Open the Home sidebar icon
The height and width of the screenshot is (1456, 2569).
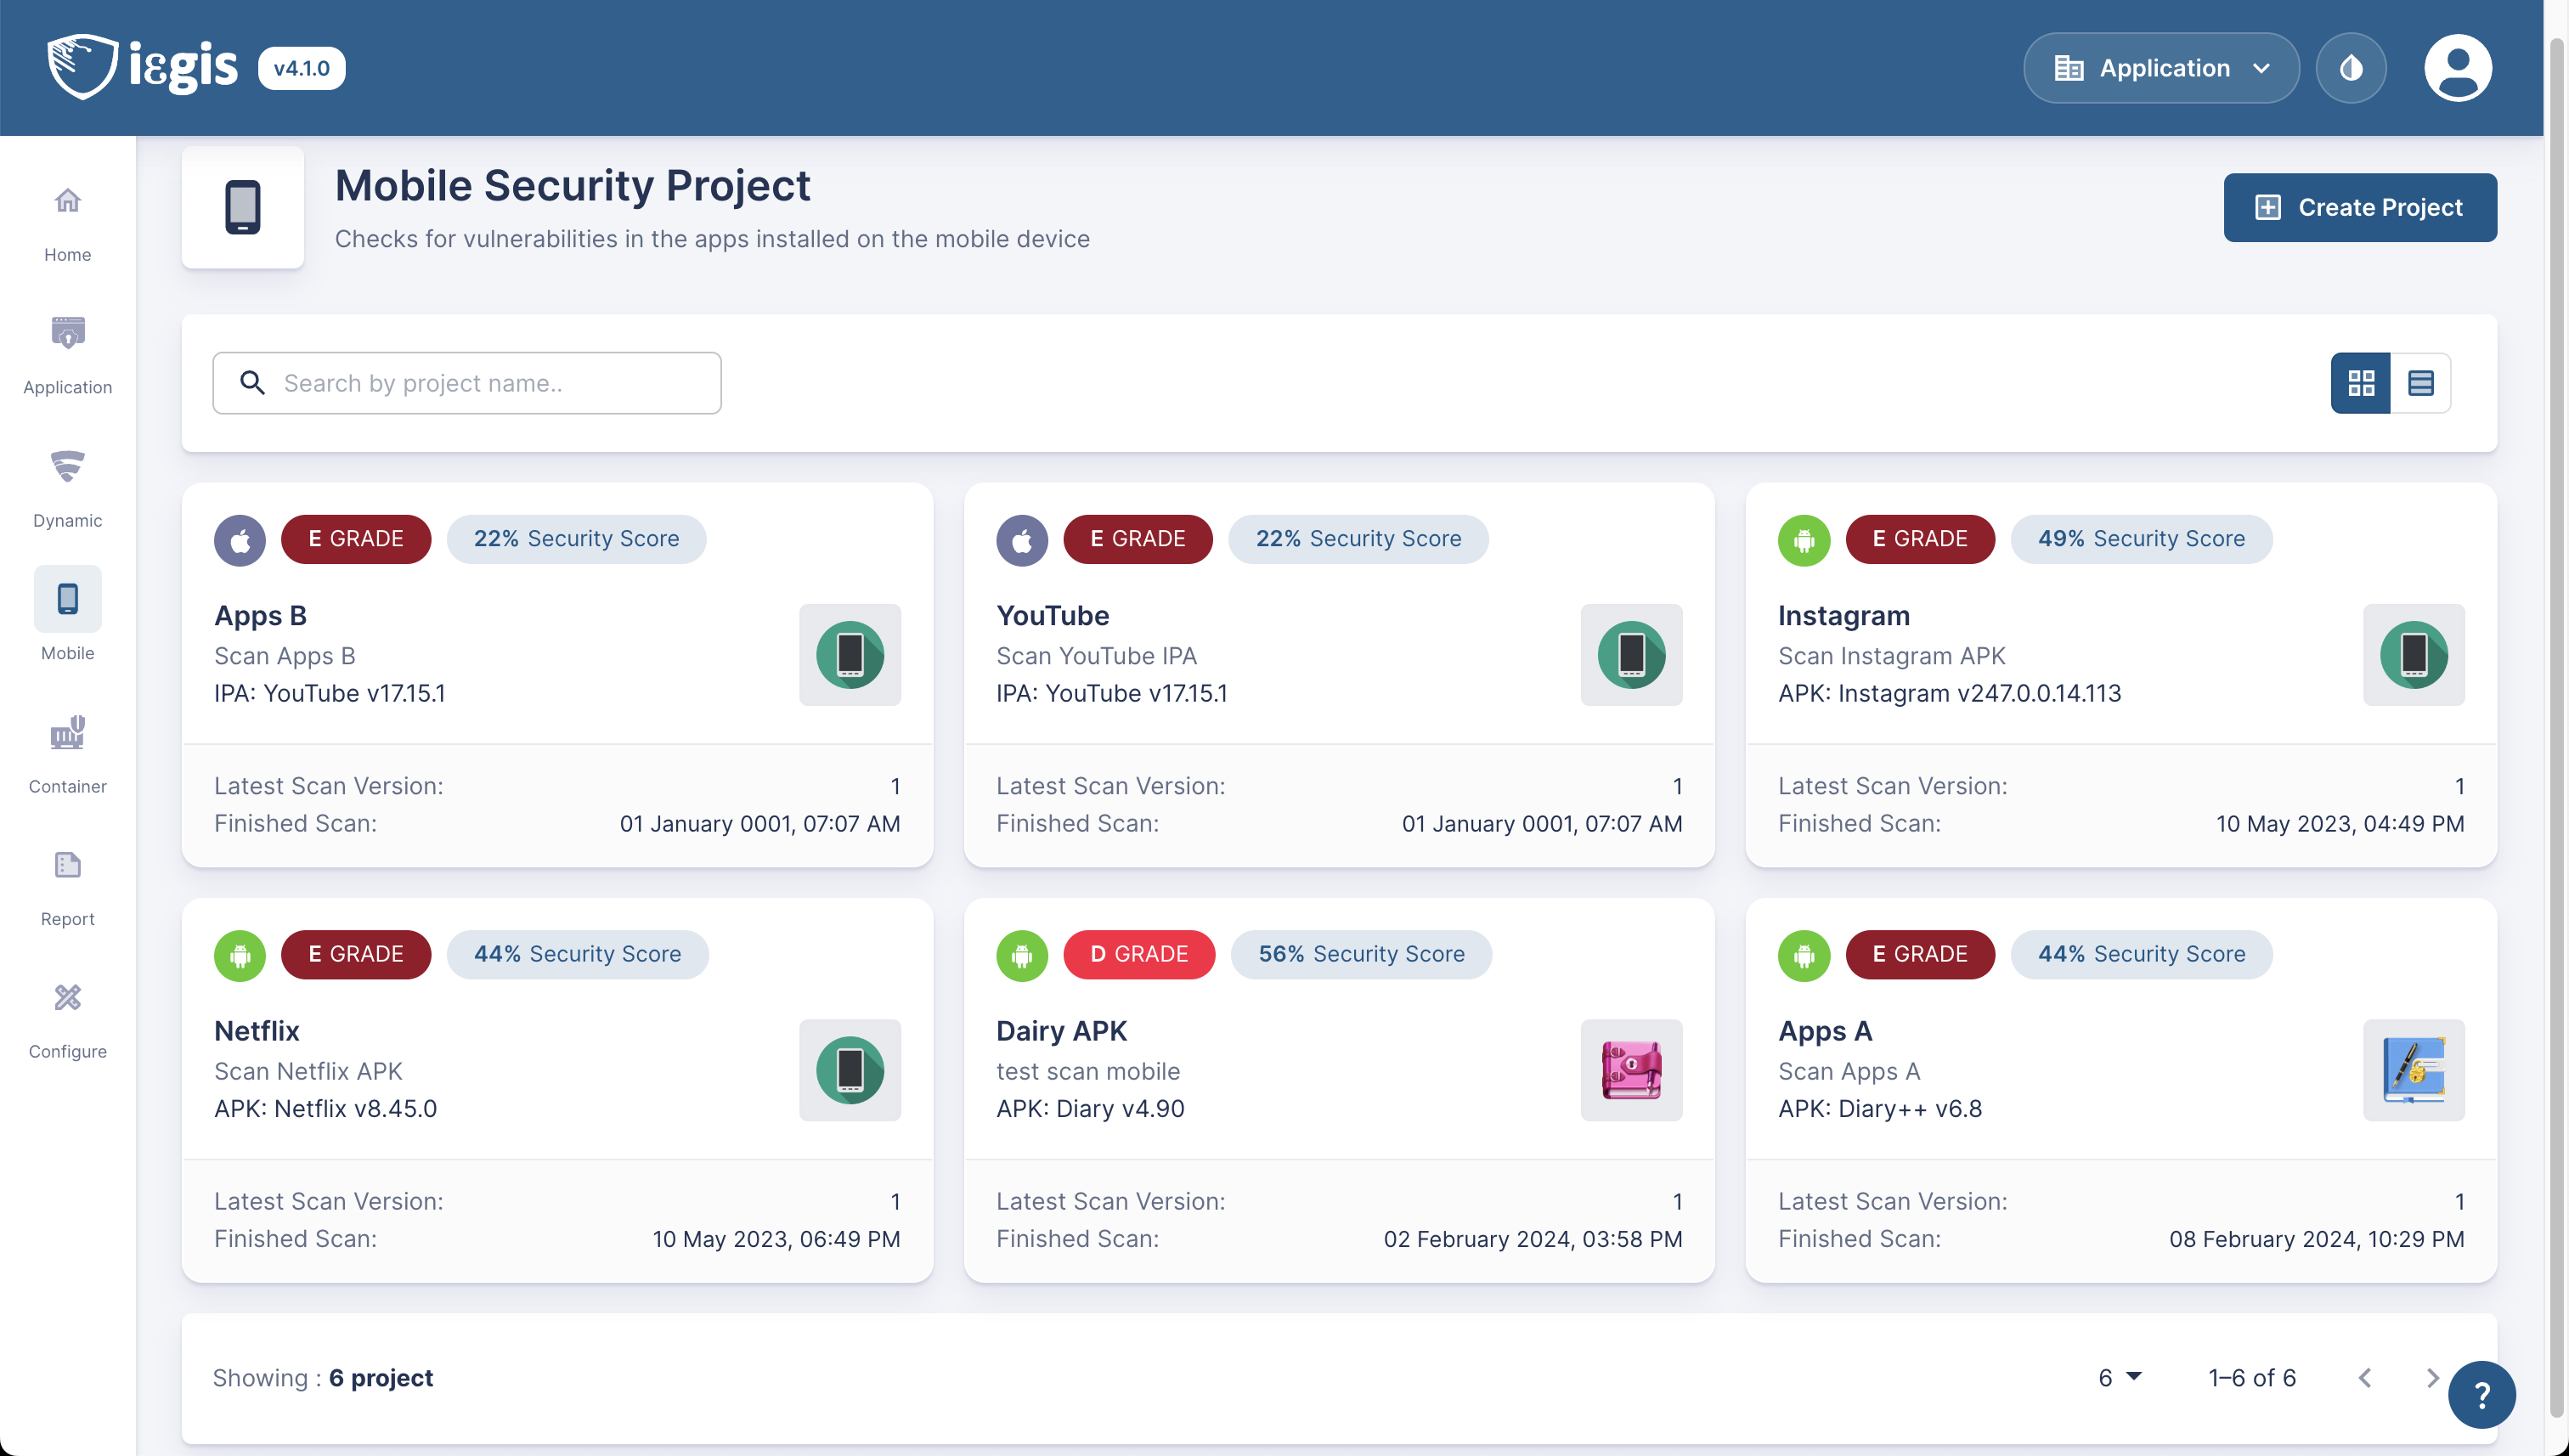pos(67,203)
